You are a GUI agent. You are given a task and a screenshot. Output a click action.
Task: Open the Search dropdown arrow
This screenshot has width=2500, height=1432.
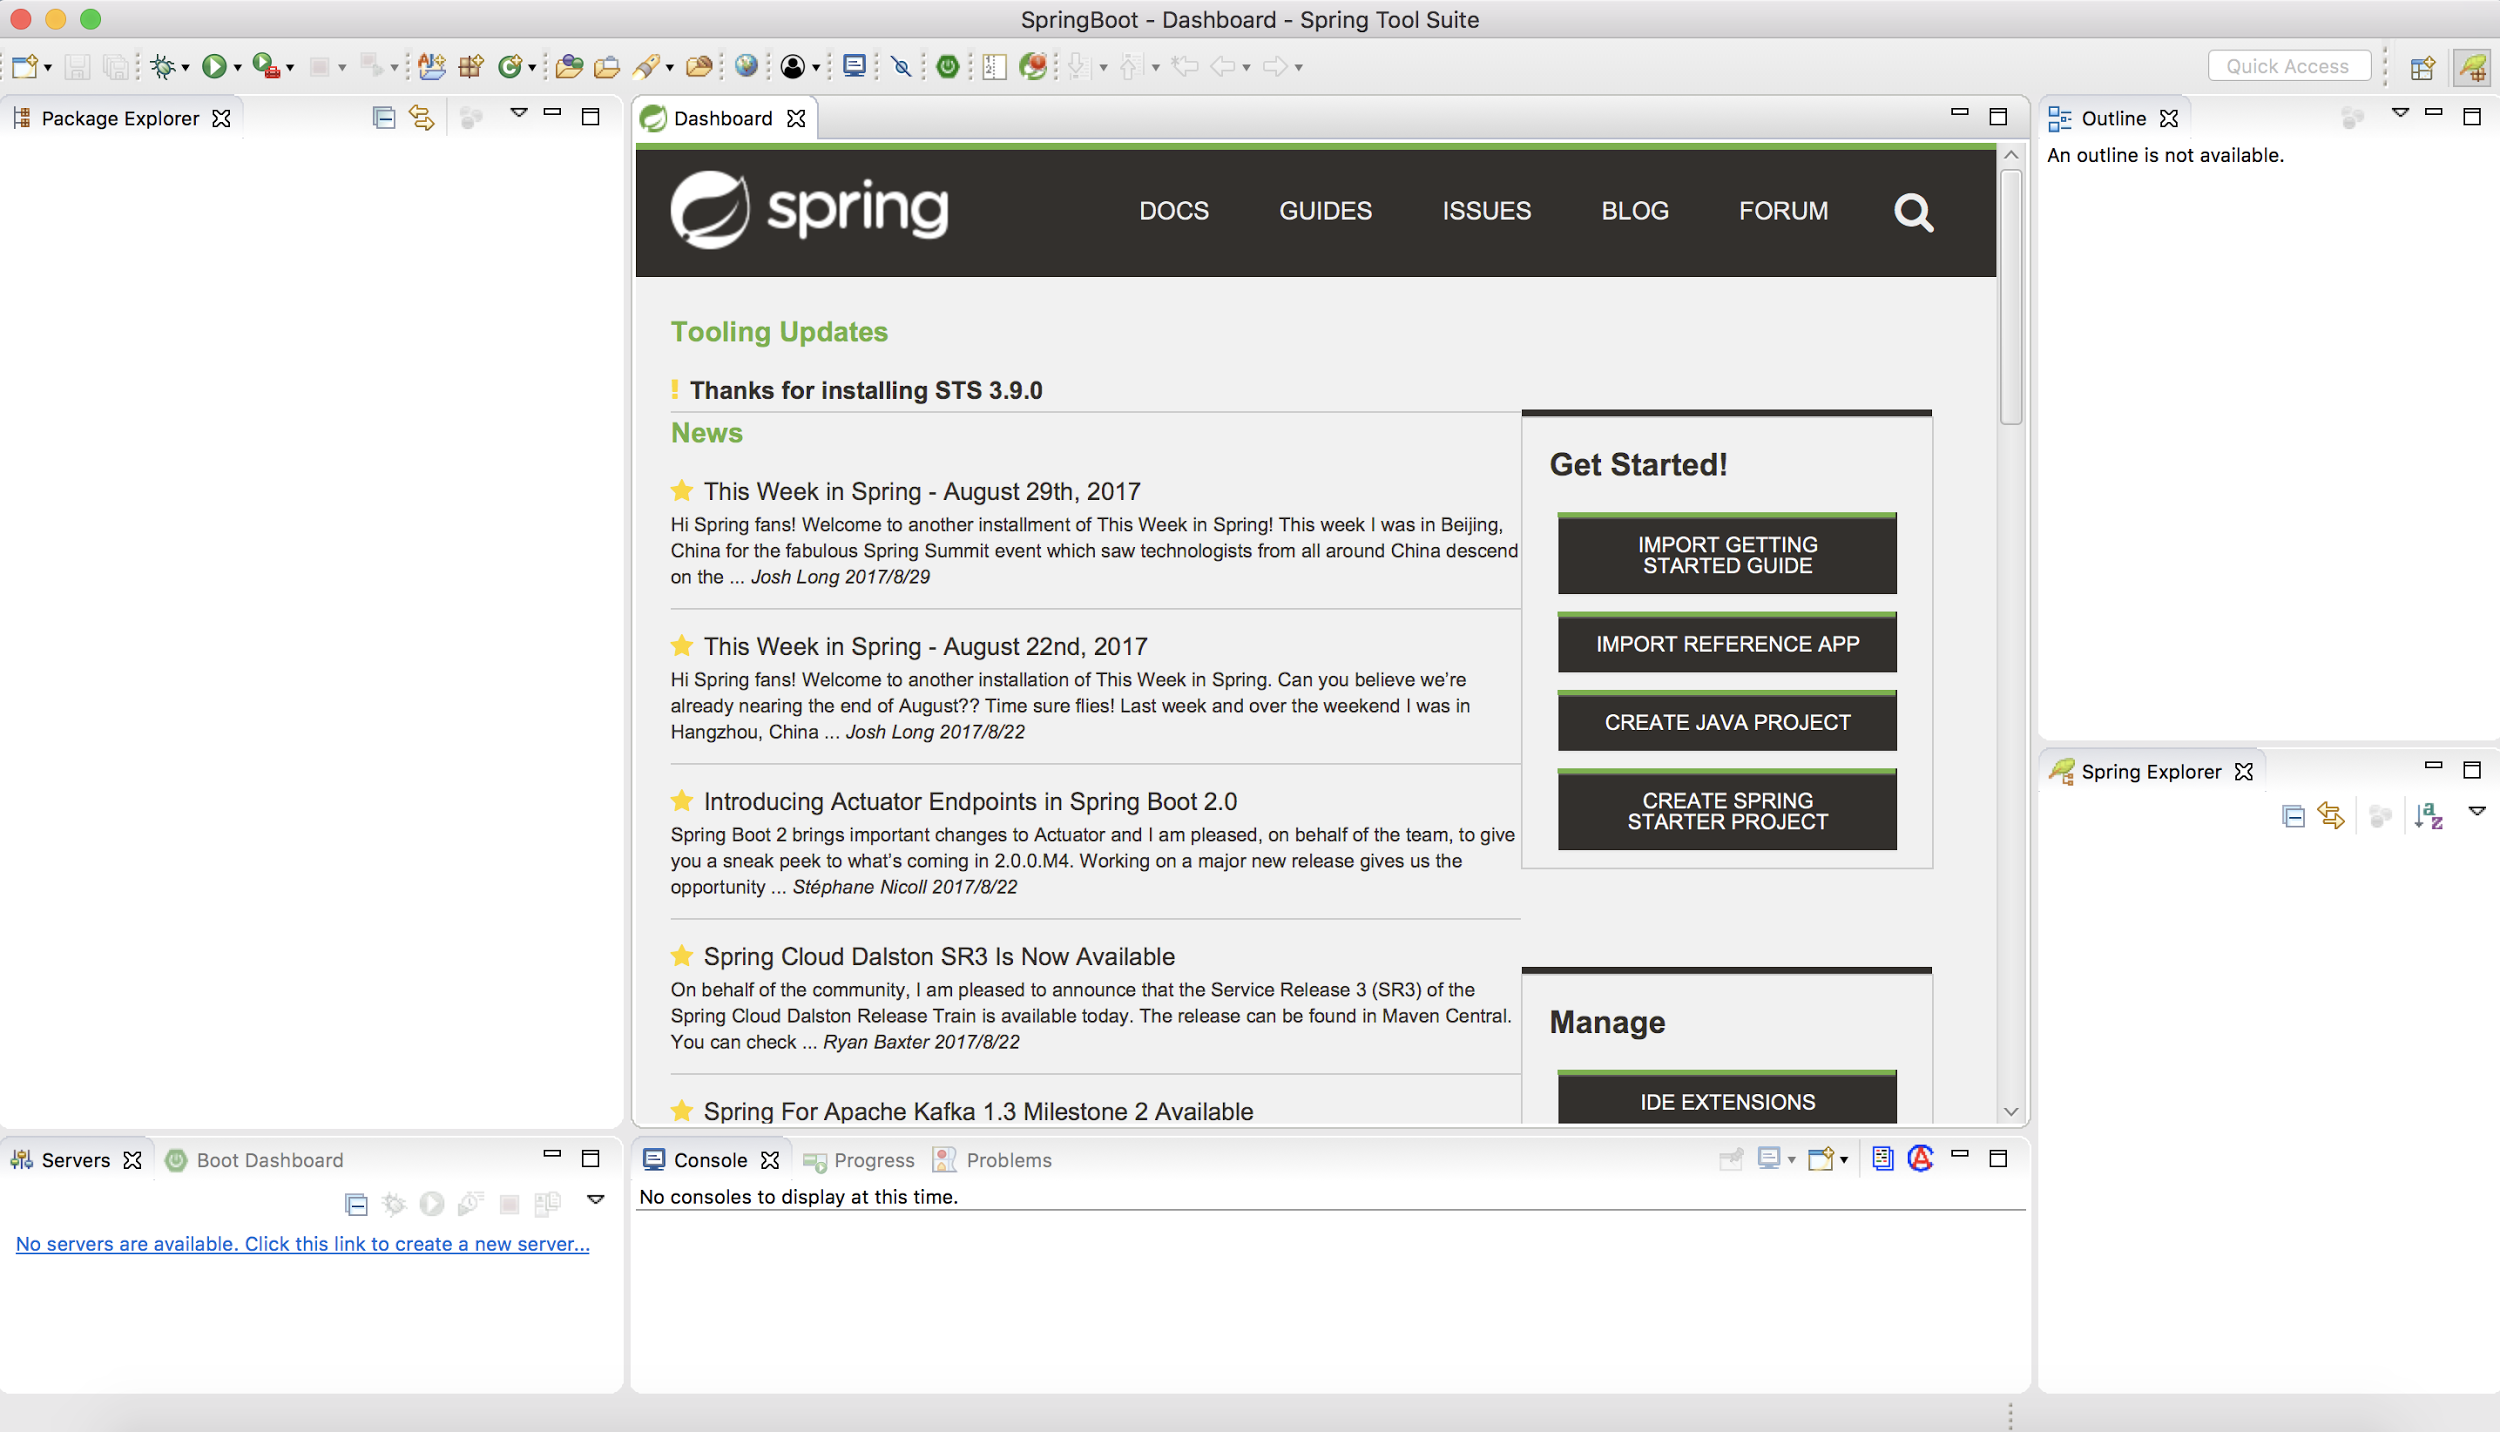669,68
